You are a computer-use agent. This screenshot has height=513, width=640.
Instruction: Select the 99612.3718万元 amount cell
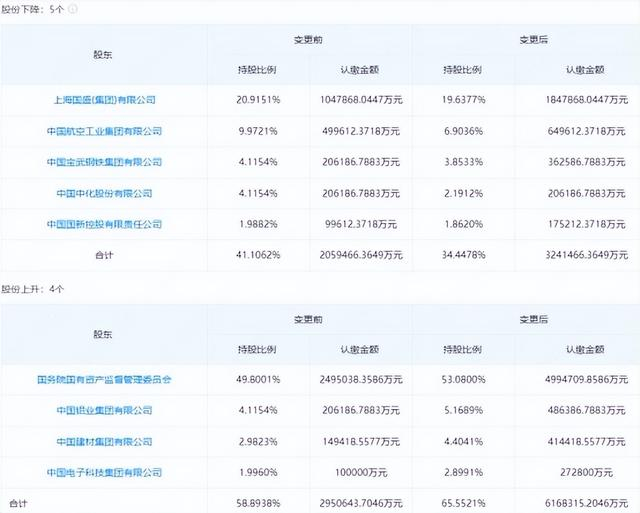(361, 224)
